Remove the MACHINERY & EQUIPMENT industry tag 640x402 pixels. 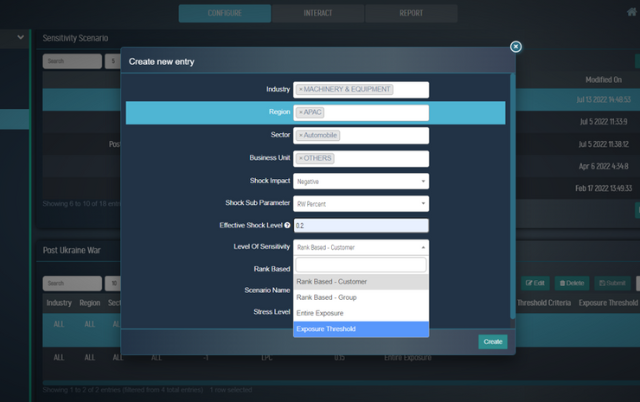(301, 90)
